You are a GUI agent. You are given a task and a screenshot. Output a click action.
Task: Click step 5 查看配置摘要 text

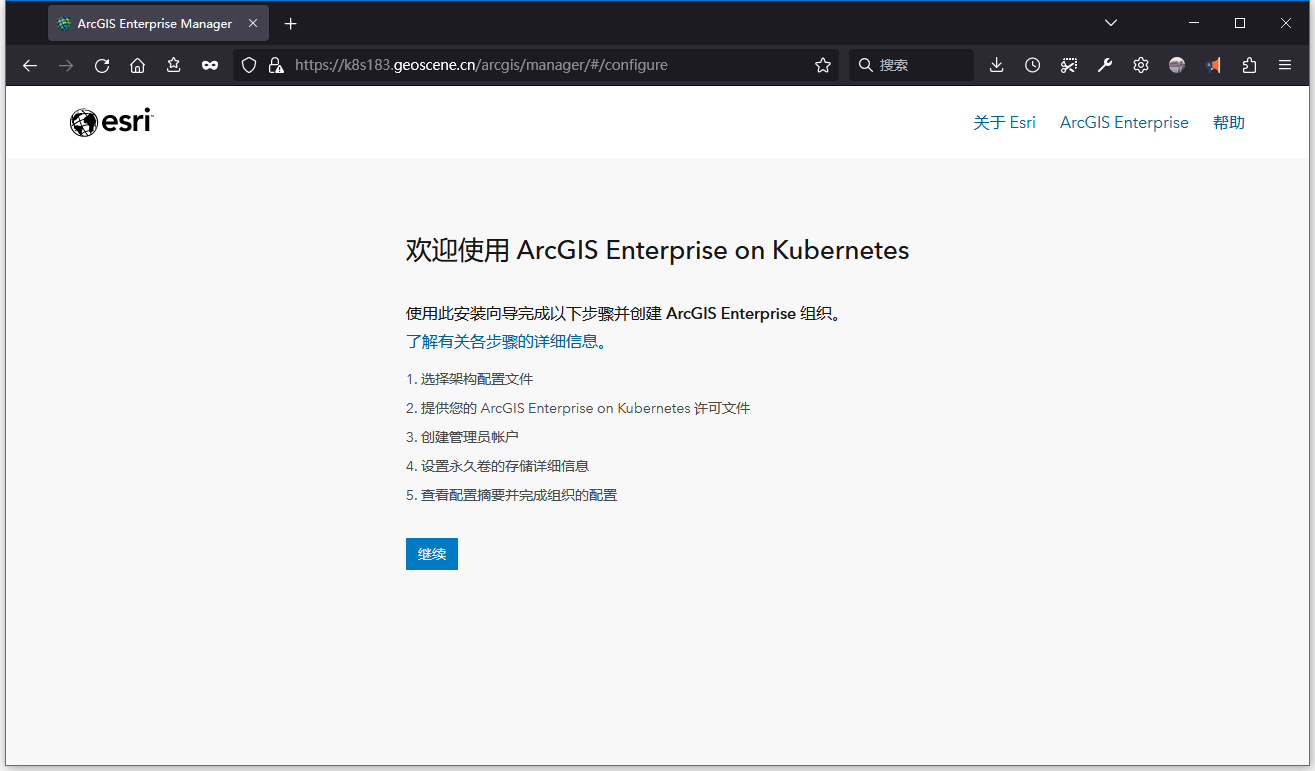[512, 495]
